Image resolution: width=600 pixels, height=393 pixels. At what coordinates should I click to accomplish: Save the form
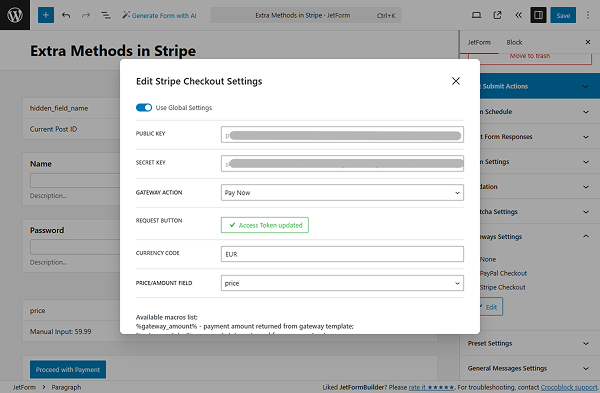pos(563,15)
